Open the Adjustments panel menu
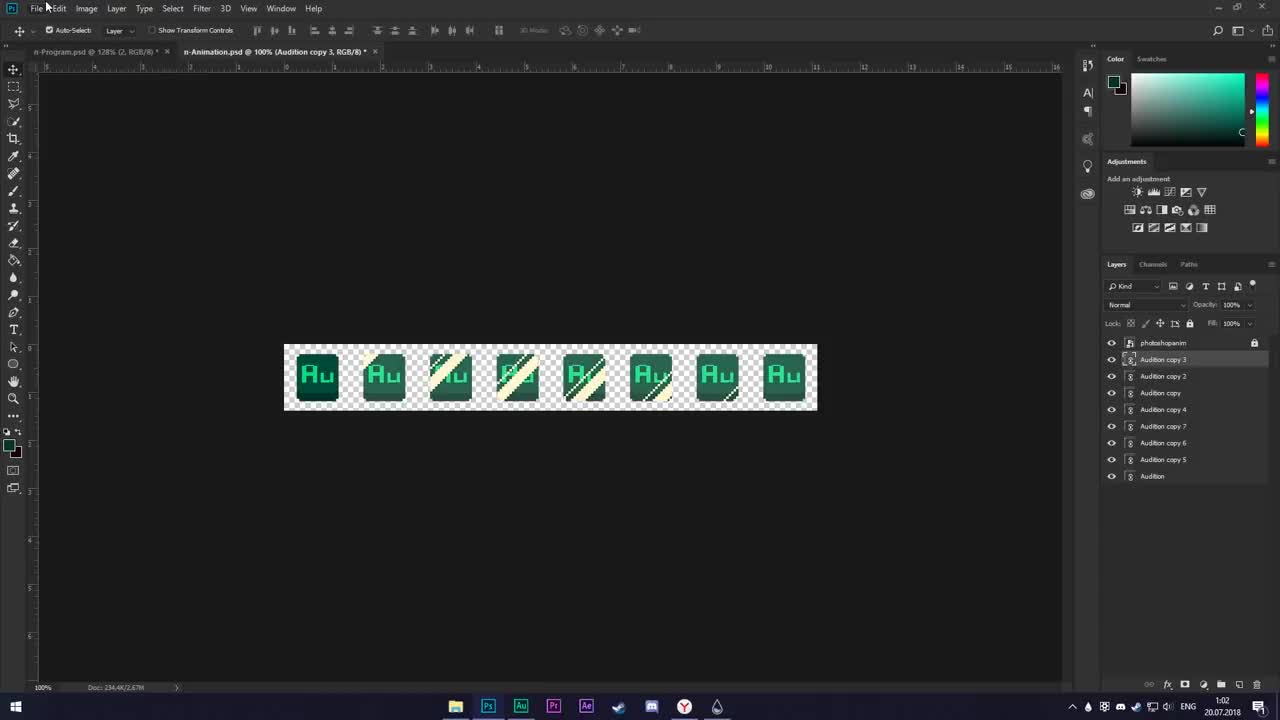Viewport: 1280px width, 720px height. click(1271, 161)
